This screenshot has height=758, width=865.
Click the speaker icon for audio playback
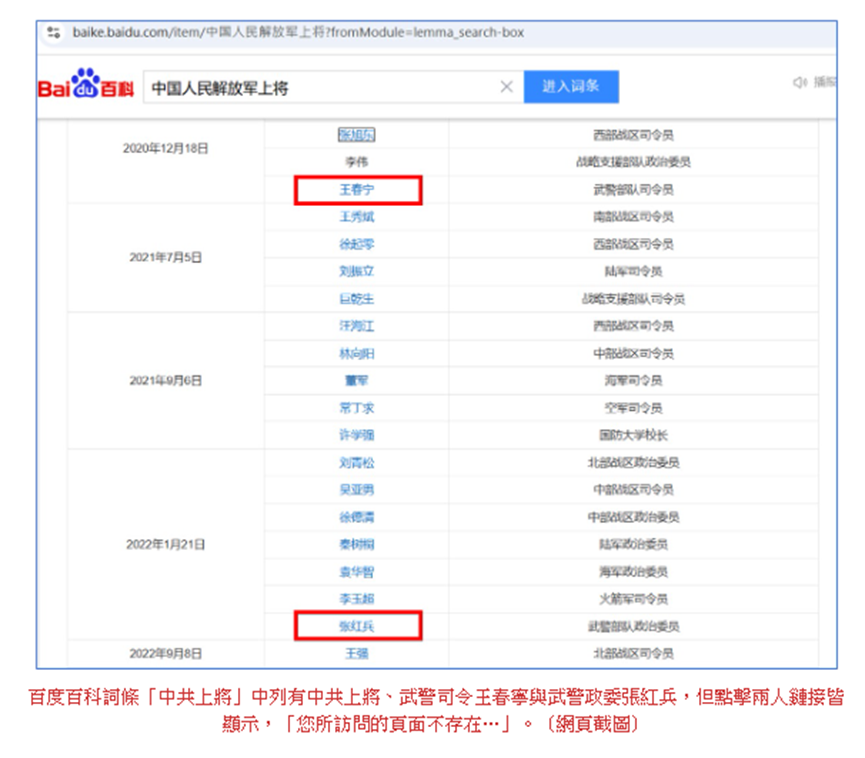click(x=799, y=82)
